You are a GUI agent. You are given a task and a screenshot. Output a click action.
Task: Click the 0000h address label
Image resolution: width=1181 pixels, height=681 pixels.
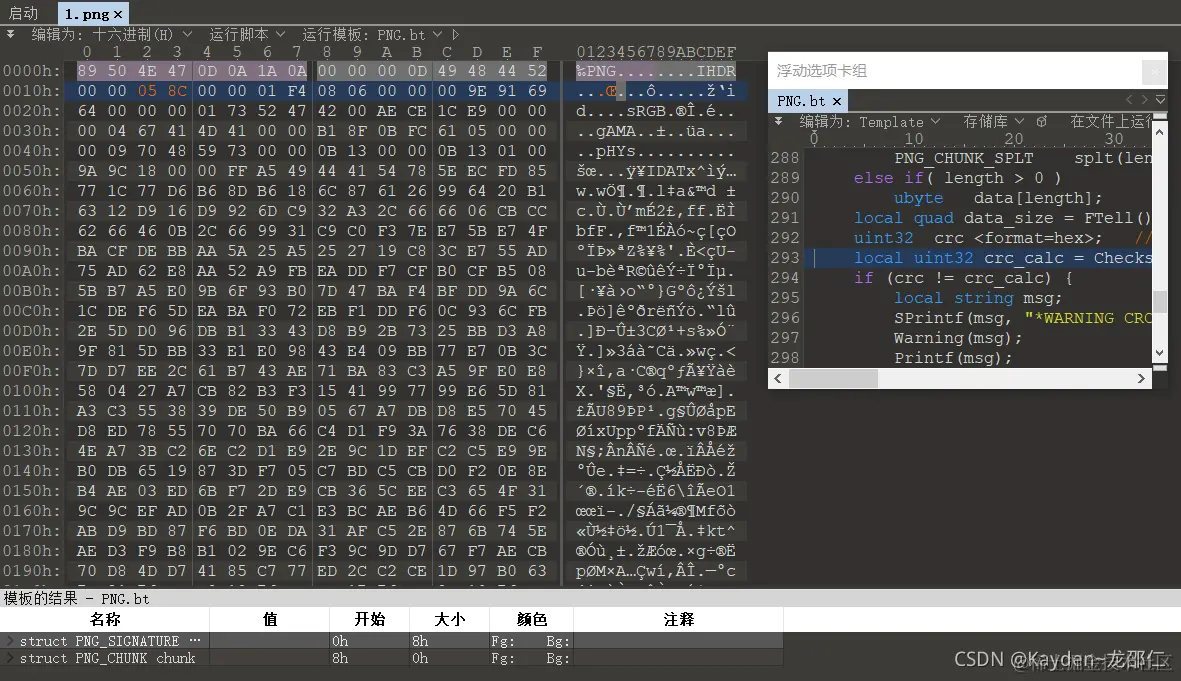pyautogui.click(x=32, y=71)
